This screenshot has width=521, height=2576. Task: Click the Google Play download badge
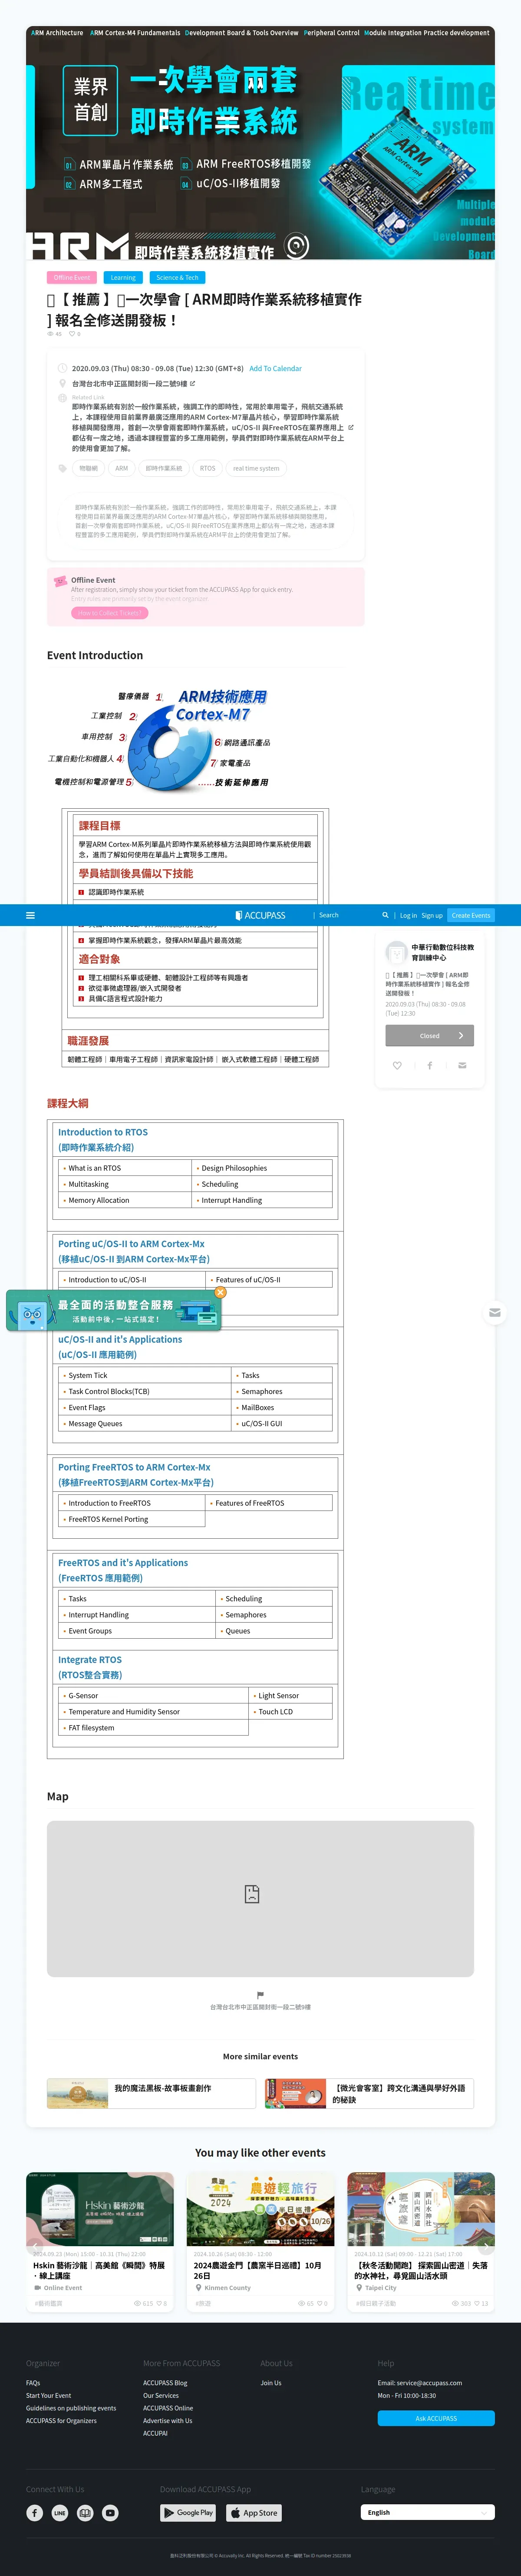(x=188, y=2512)
